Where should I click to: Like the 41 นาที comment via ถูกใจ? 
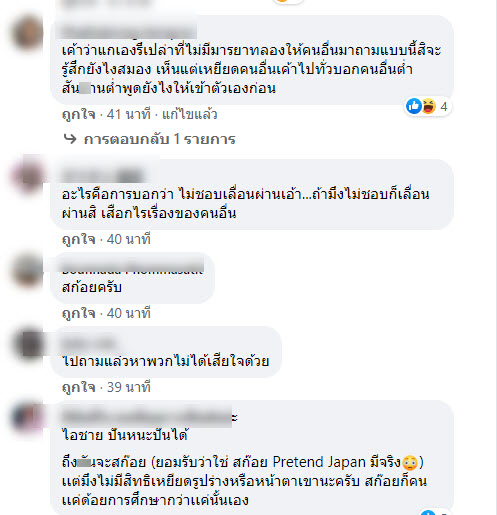click(x=79, y=114)
